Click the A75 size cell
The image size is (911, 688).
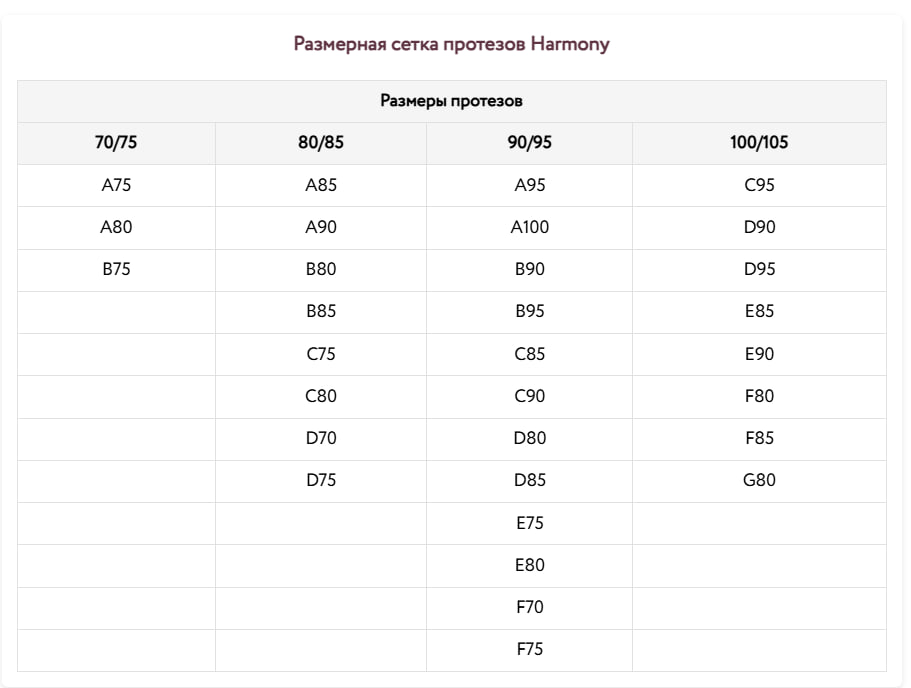[116, 185]
